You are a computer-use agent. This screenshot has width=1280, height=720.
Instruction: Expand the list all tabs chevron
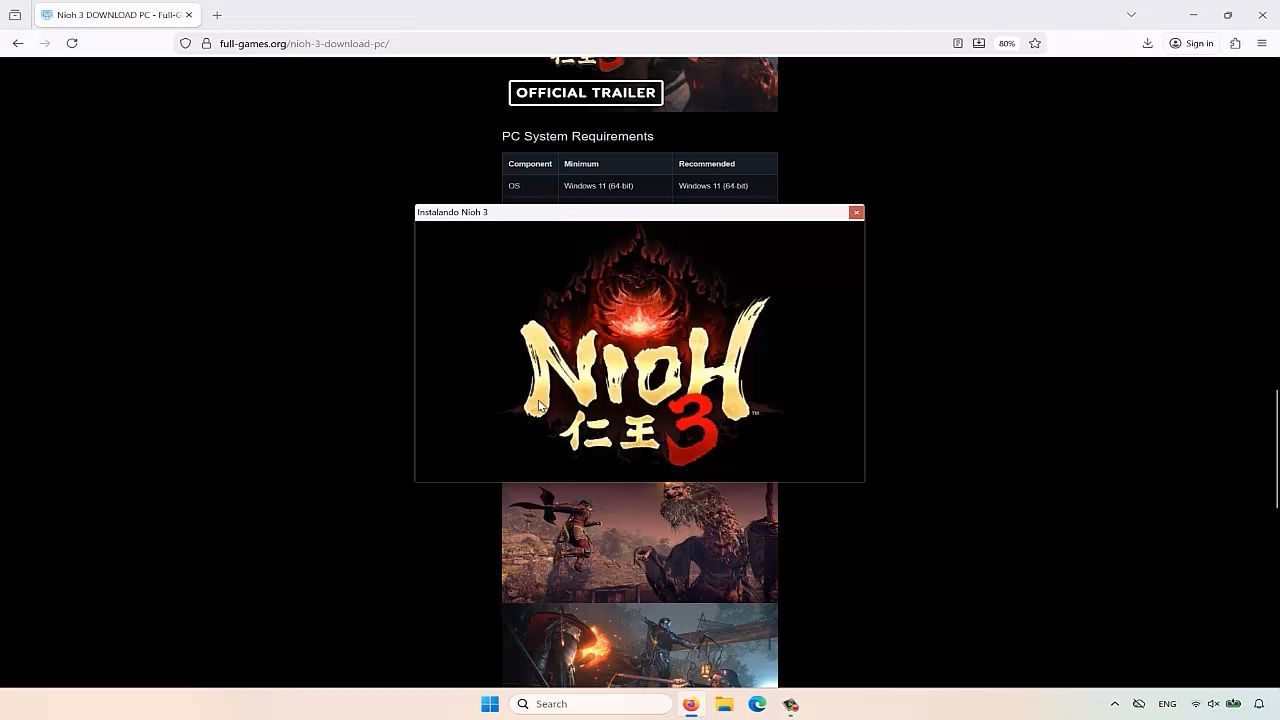(1131, 15)
